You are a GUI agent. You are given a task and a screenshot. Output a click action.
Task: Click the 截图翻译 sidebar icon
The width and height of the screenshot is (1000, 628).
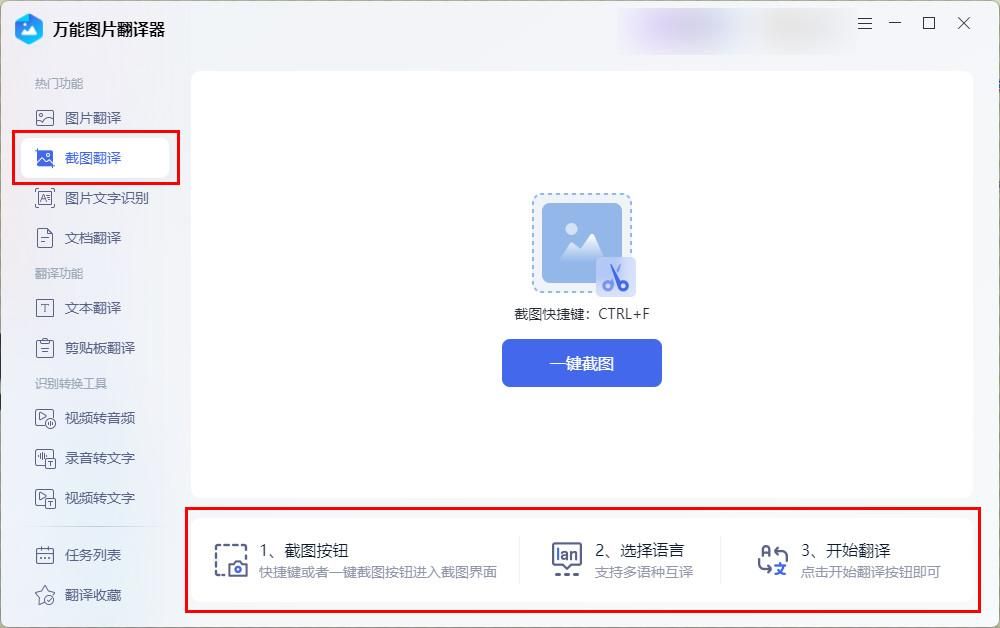click(x=45, y=157)
